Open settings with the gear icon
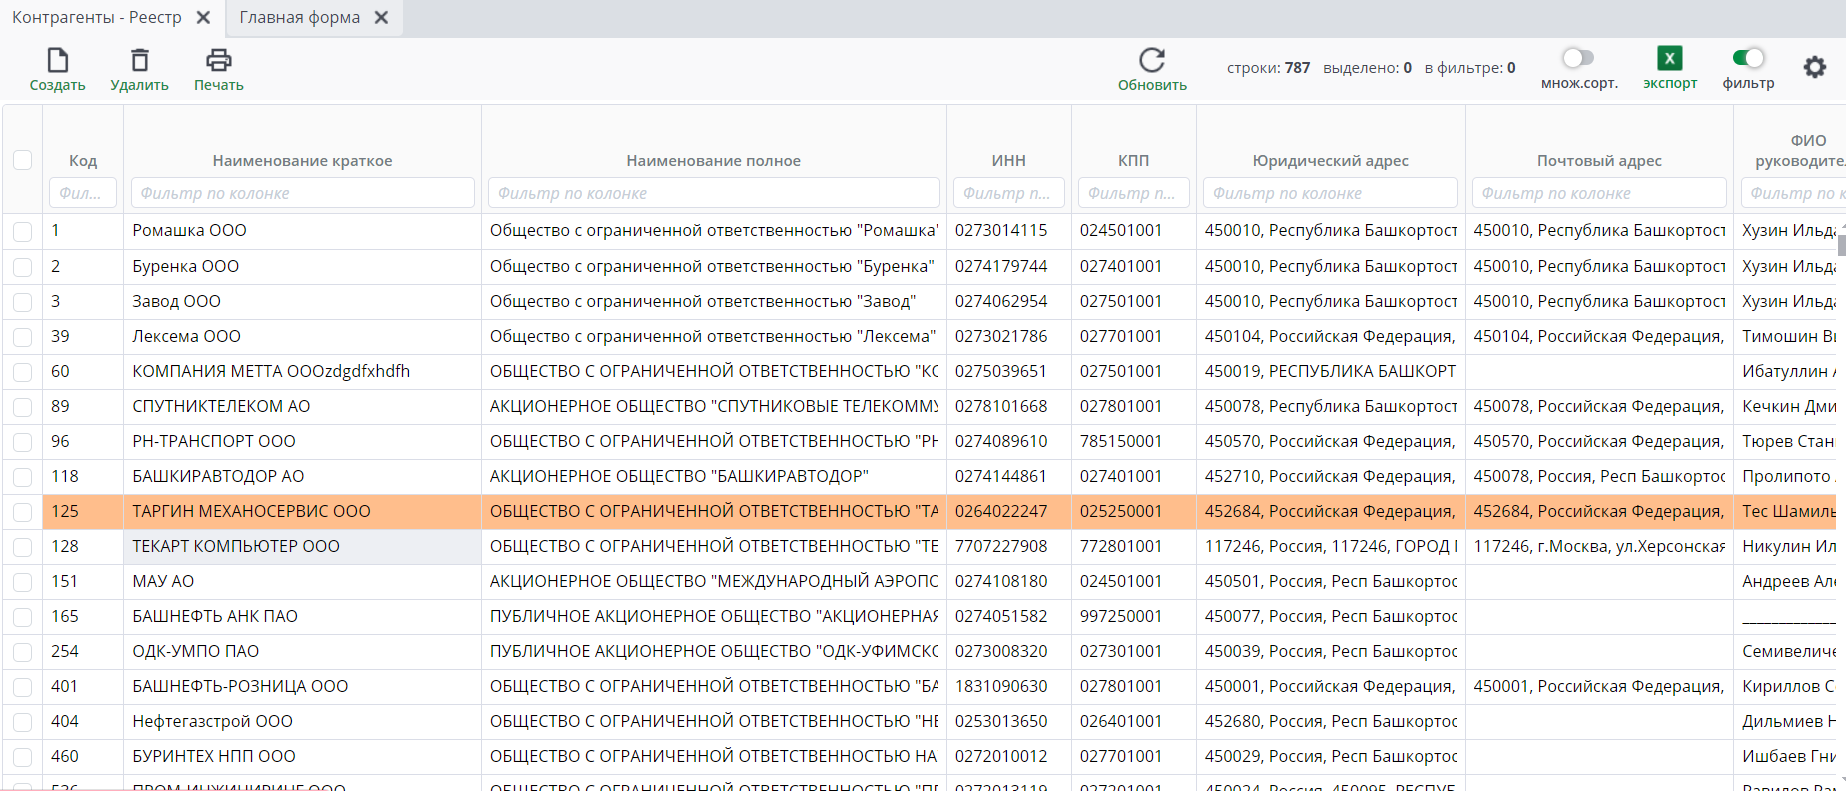 (x=1814, y=67)
